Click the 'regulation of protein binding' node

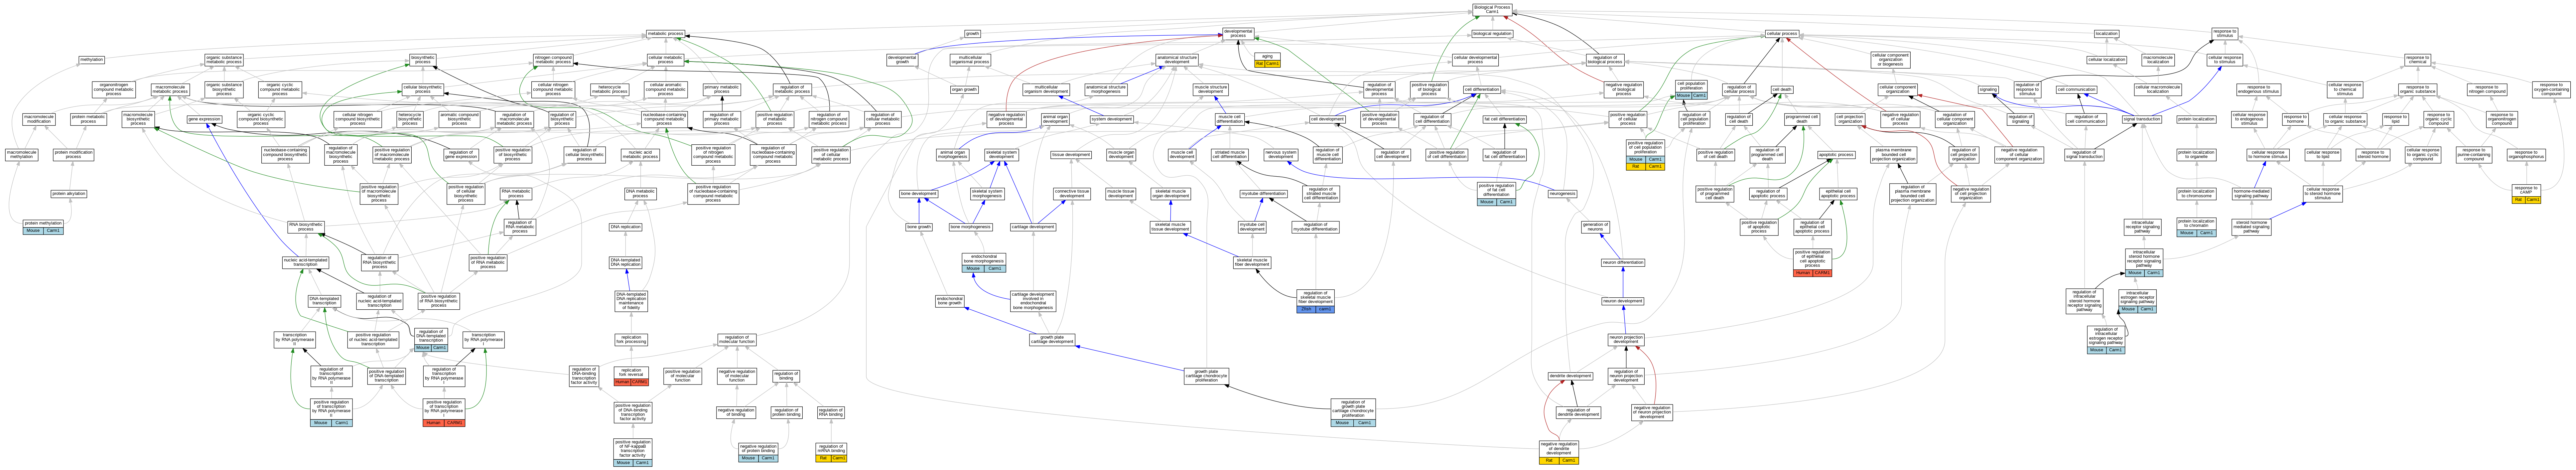tap(787, 412)
